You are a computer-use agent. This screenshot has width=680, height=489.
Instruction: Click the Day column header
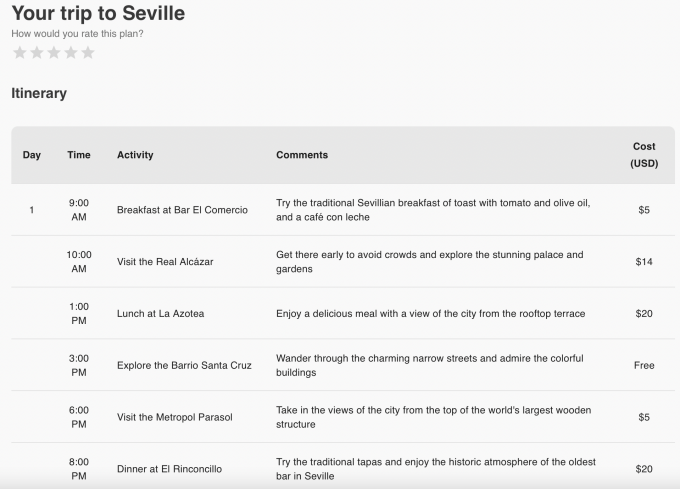coord(32,155)
